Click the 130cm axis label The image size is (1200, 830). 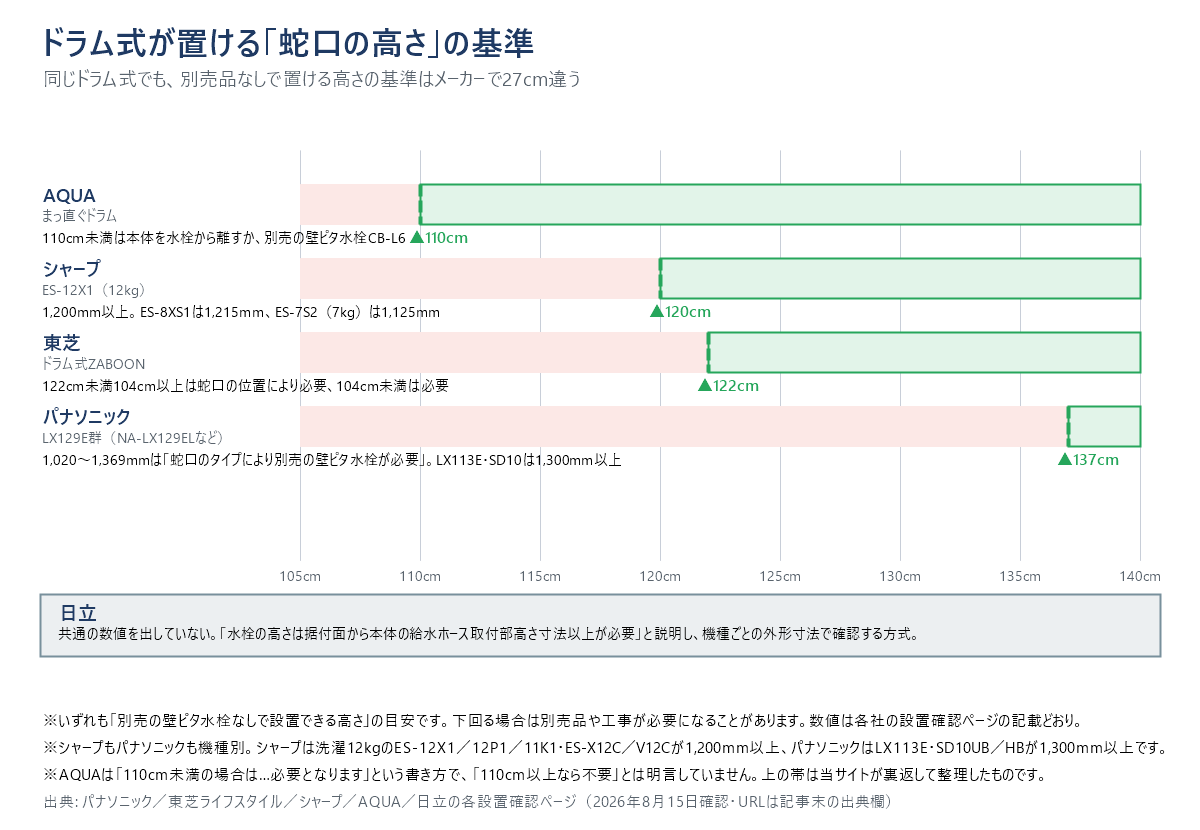900,577
